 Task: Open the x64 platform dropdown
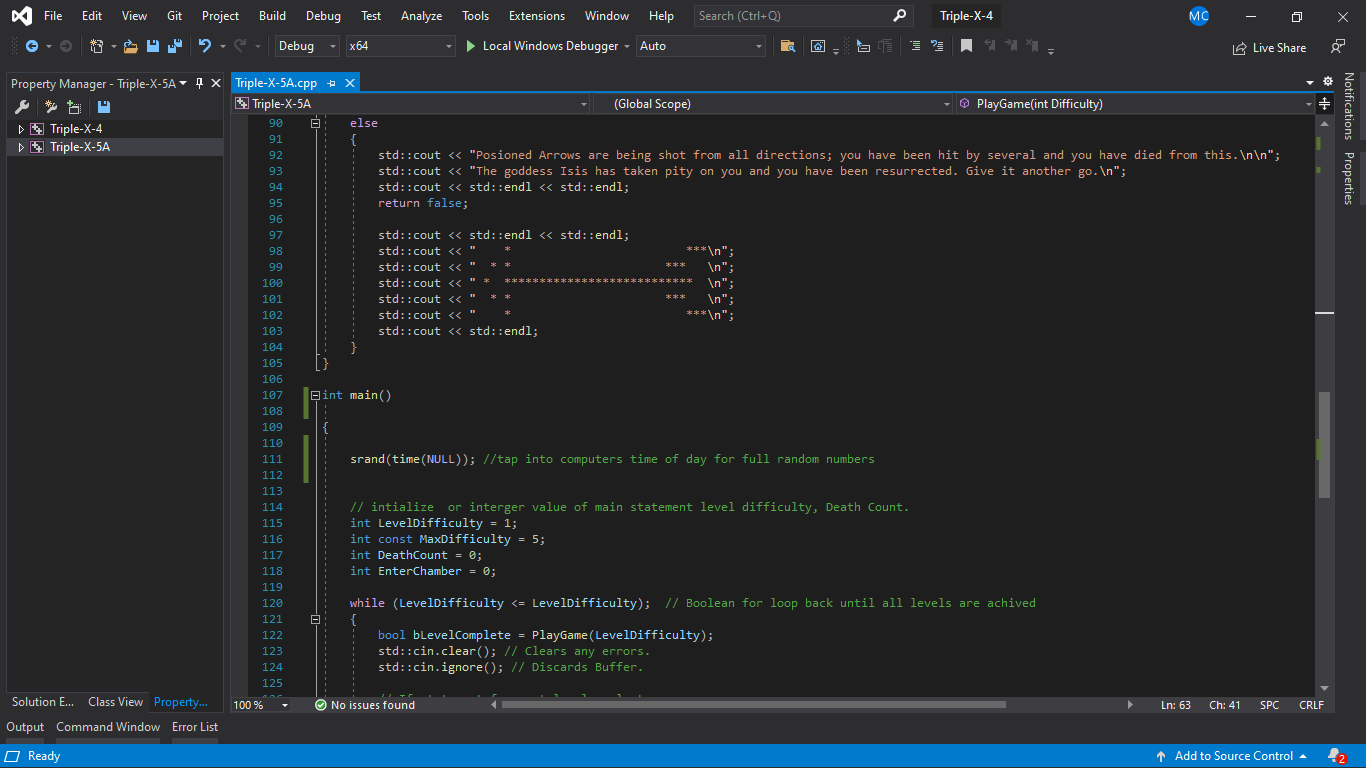click(x=400, y=46)
